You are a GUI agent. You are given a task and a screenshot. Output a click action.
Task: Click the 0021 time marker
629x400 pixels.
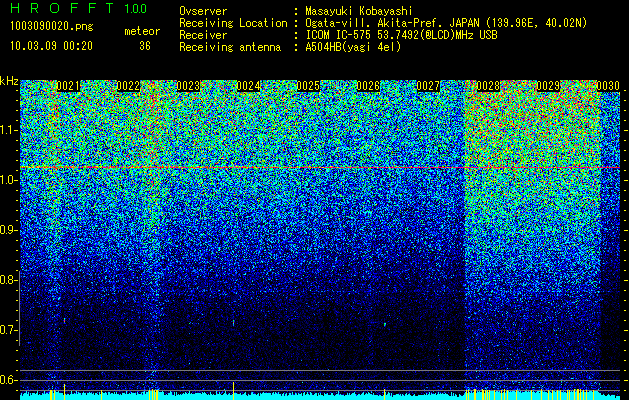click(x=68, y=86)
